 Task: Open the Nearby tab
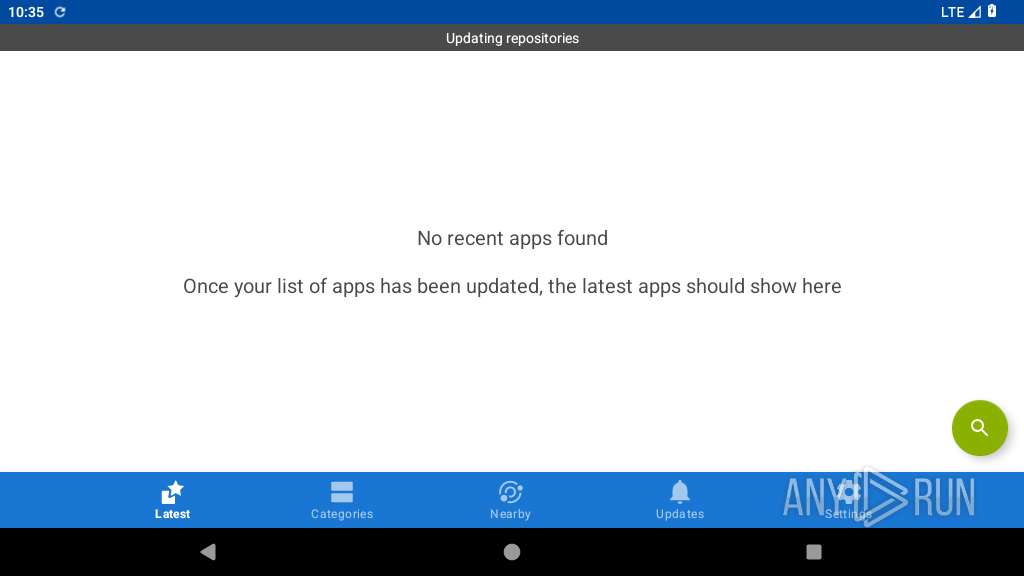(511, 500)
